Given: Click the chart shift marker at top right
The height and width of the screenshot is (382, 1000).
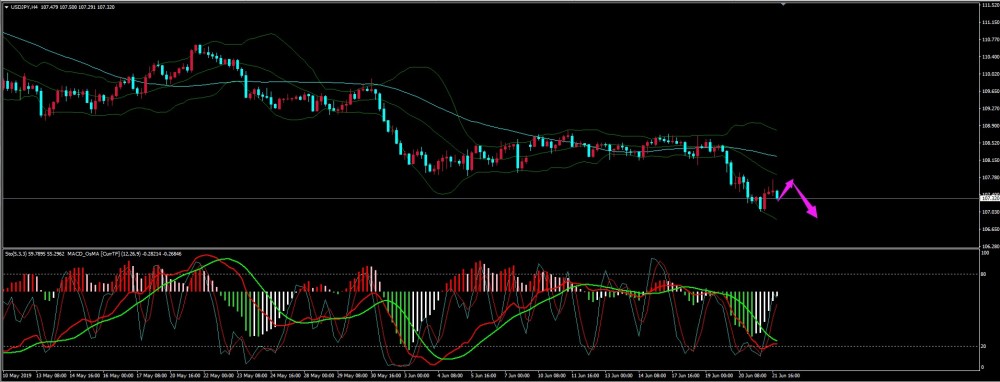Looking at the screenshot, I should point(783,4).
